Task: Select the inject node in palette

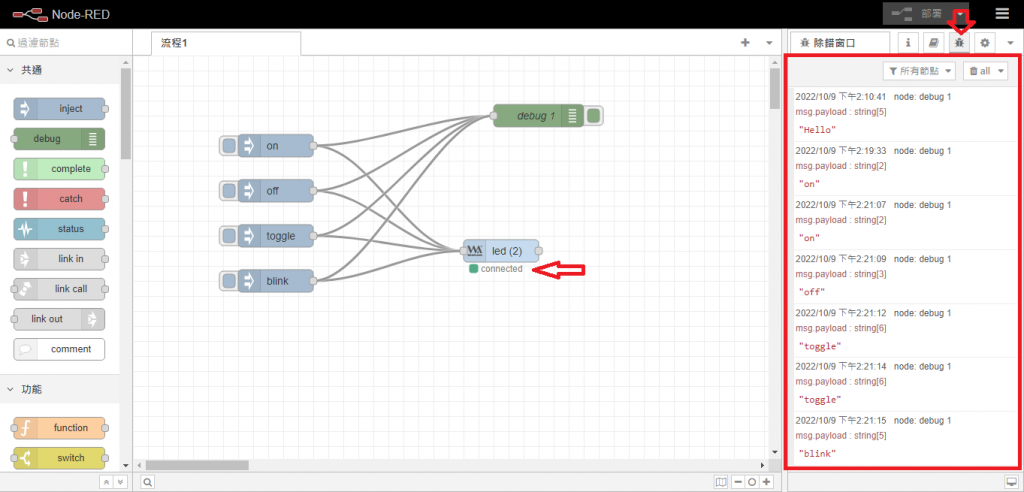Action: click(59, 108)
